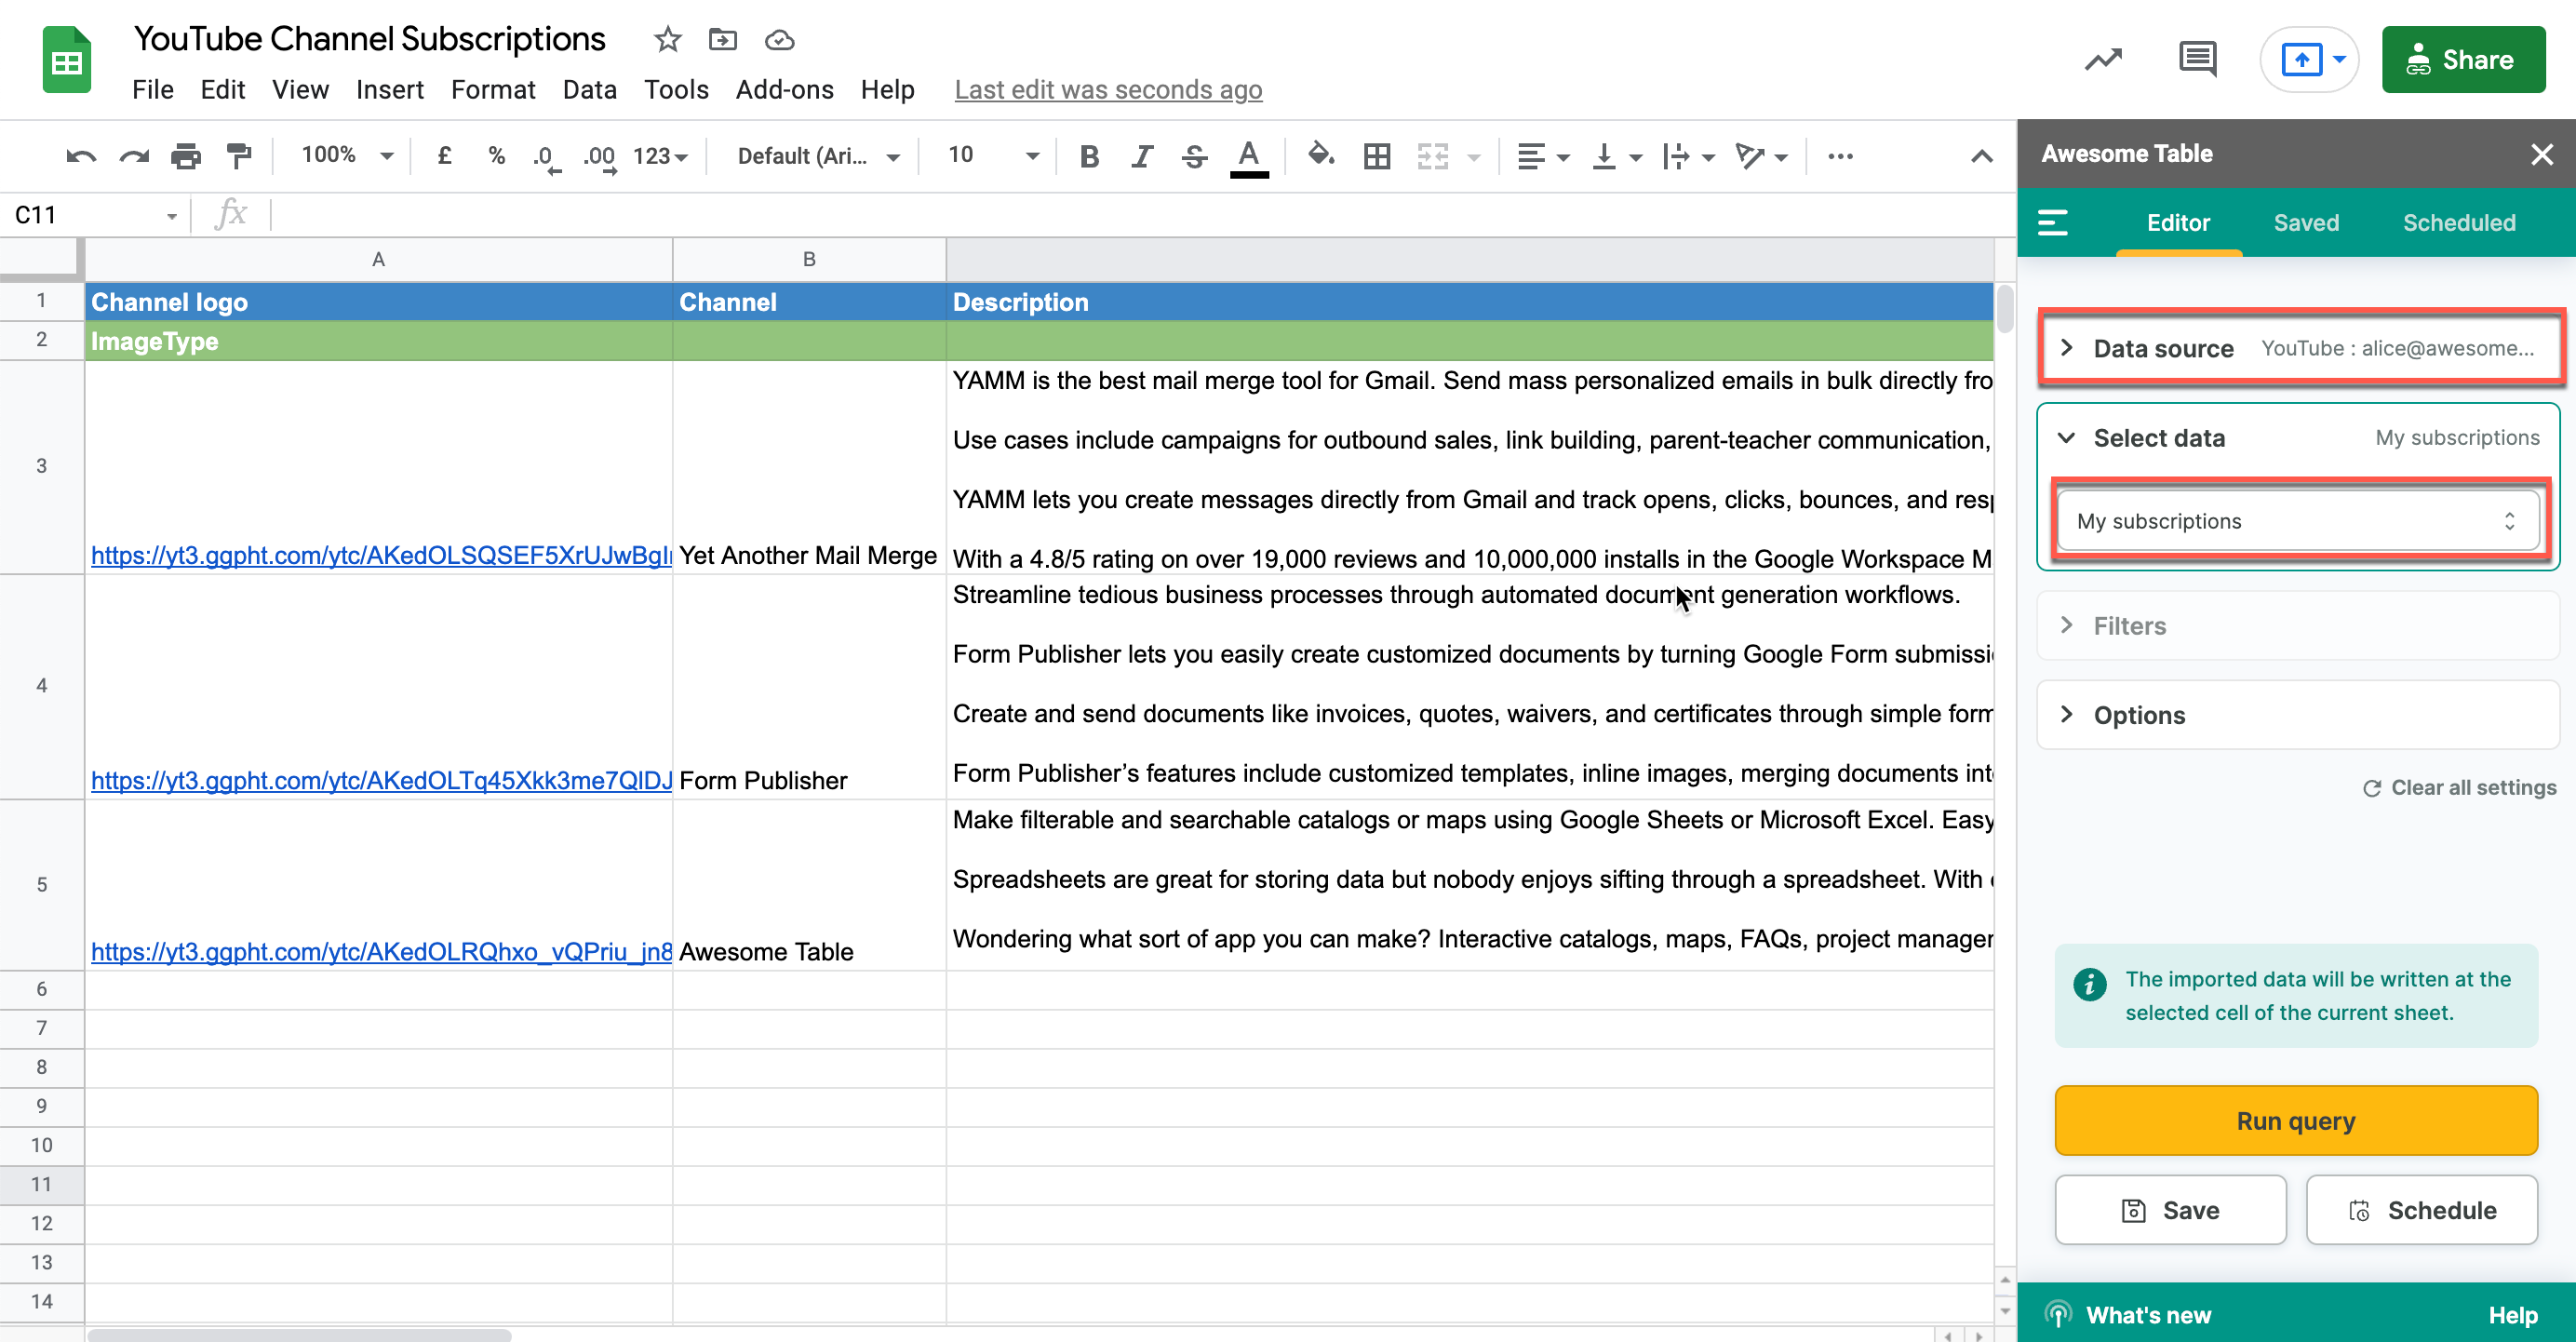2576x1342 pixels.
Task: Format as currency with pound icon
Action: 444,156
